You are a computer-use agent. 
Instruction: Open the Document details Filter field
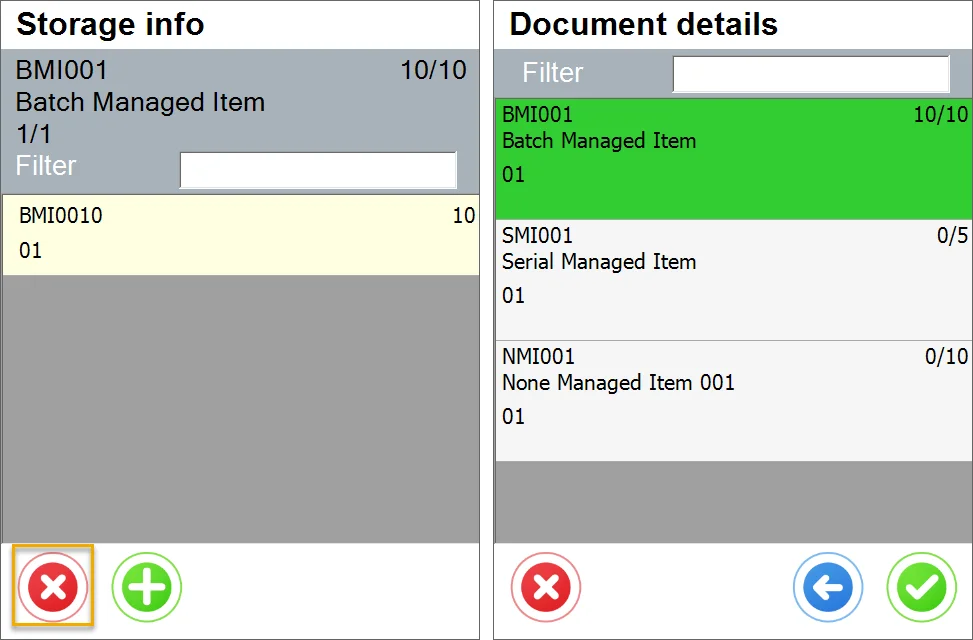coord(810,73)
